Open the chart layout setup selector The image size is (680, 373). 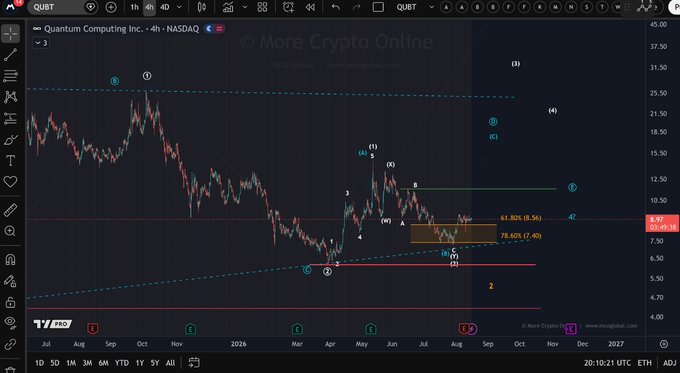pyautogui.click(x=378, y=7)
